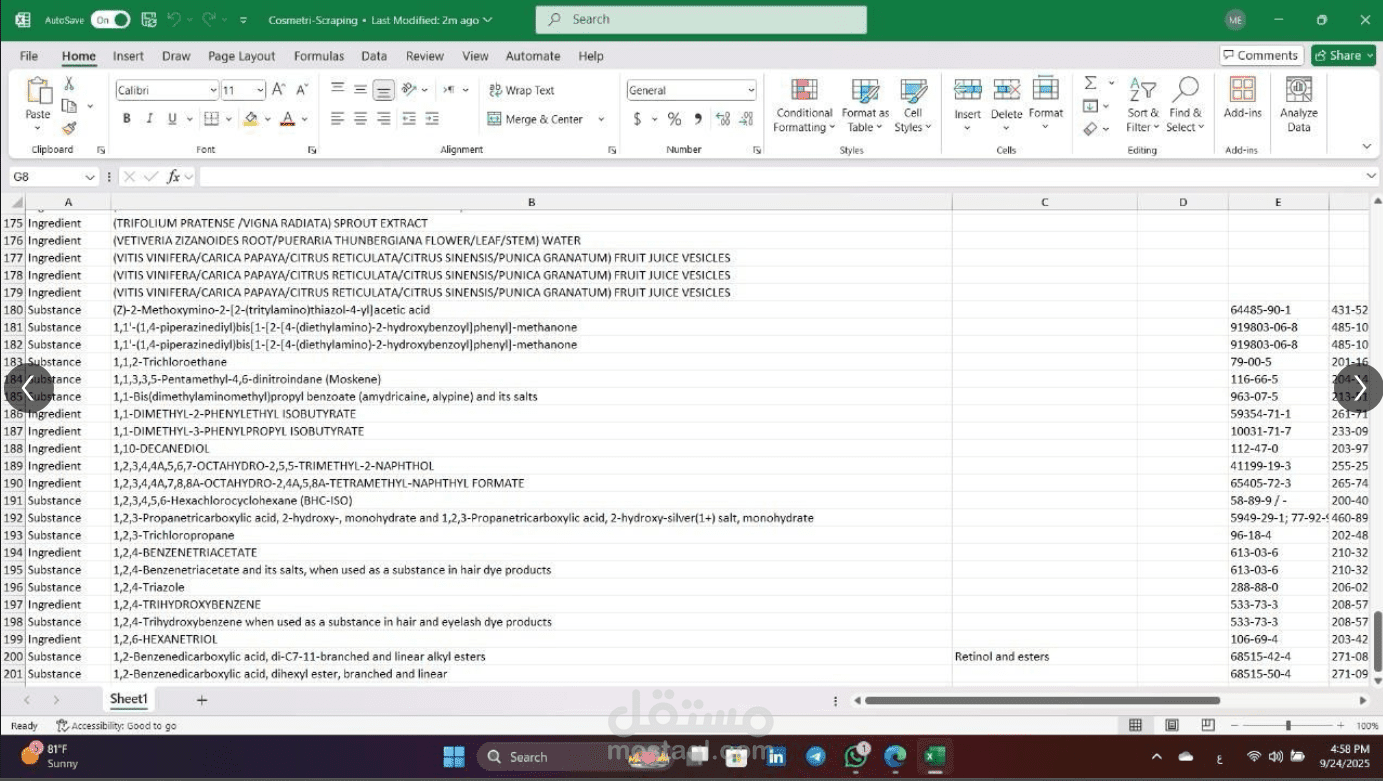The image size is (1383, 781).
Task: Switch to the Formulas ribbon tab
Action: tap(318, 56)
